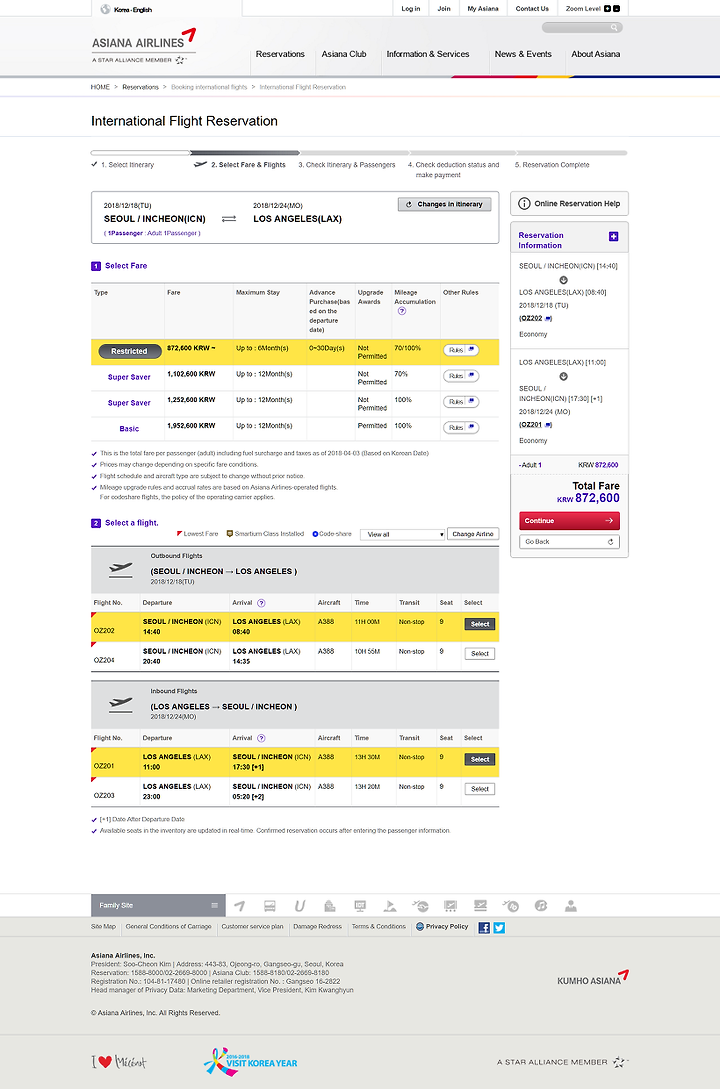Image resolution: width=720 pixels, height=1089 pixels.
Task: Click the Online Reservation Help info icon
Action: pyautogui.click(x=524, y=203)
